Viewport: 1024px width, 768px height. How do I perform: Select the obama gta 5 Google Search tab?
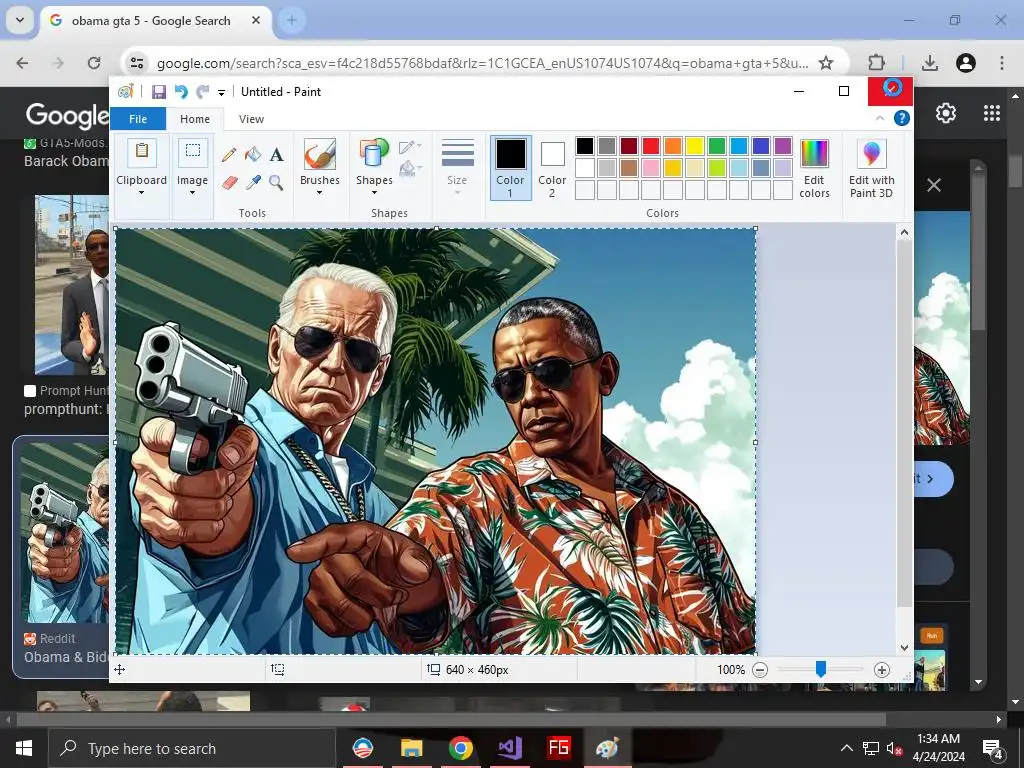click(157, 21)
